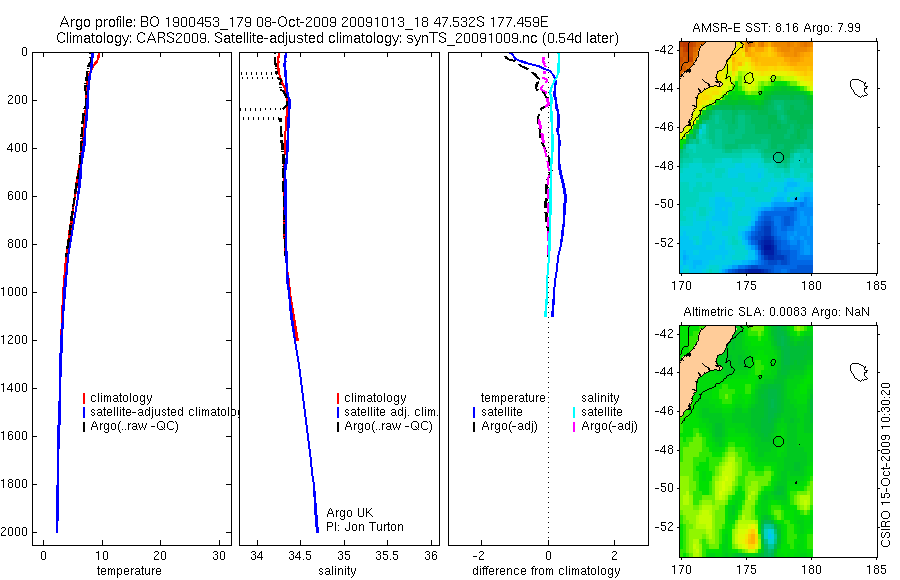The width and height of the screenshot is (900, 580).
Task: Click the dark blue cold patch on the SST map
Action: click(768, 241)
